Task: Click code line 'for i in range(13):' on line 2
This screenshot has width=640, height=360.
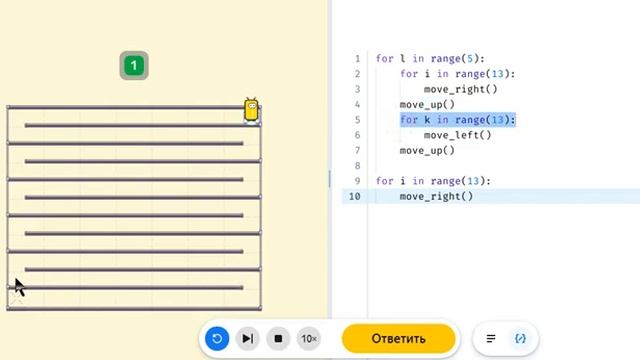Action: [457, 74]
